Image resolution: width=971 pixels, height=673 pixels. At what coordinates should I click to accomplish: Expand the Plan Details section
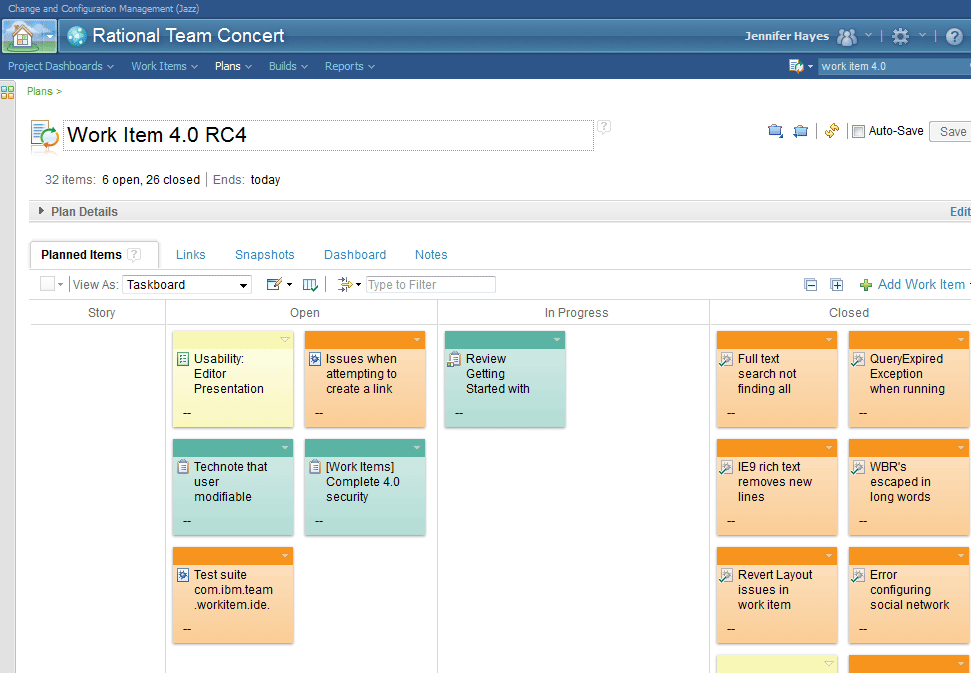point(41,211)
